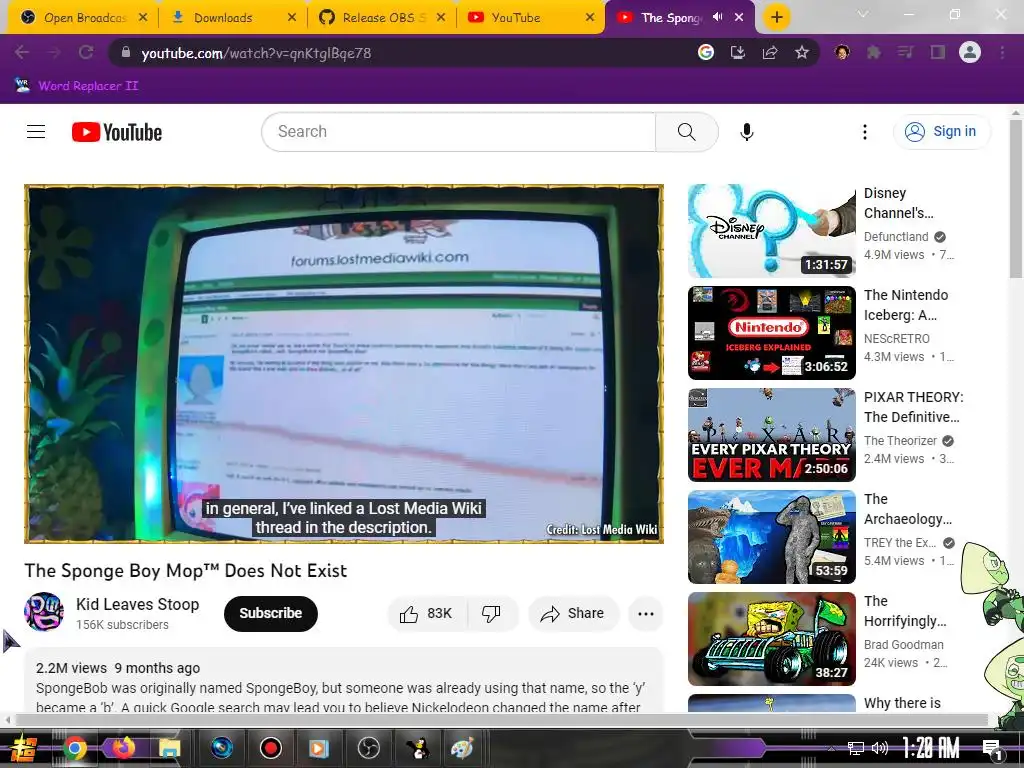Open more actions menu beside Share
The image size is (1024, 768).
tap(646, 613)
